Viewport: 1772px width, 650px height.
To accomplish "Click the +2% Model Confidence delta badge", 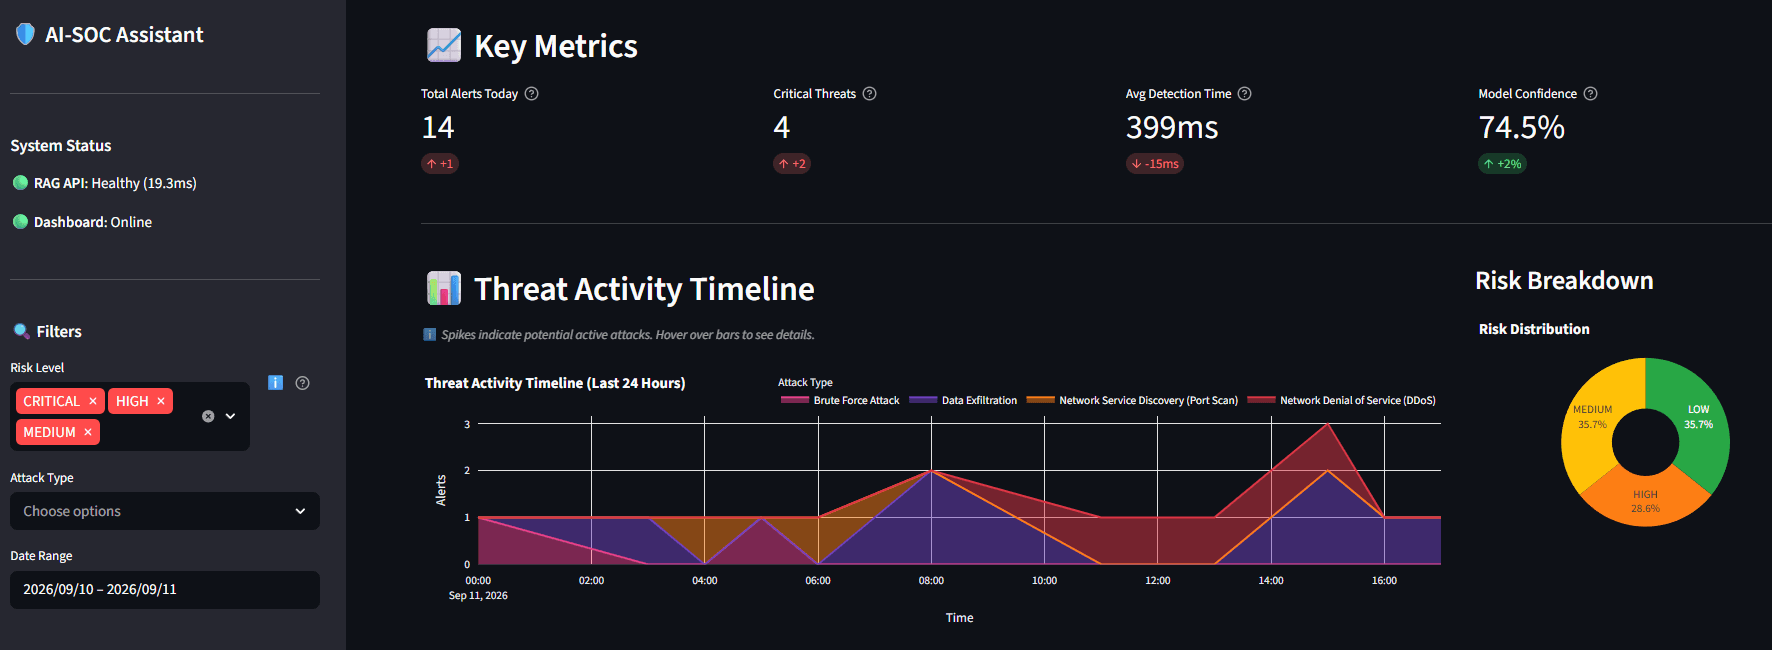I will click(1502, 164).
